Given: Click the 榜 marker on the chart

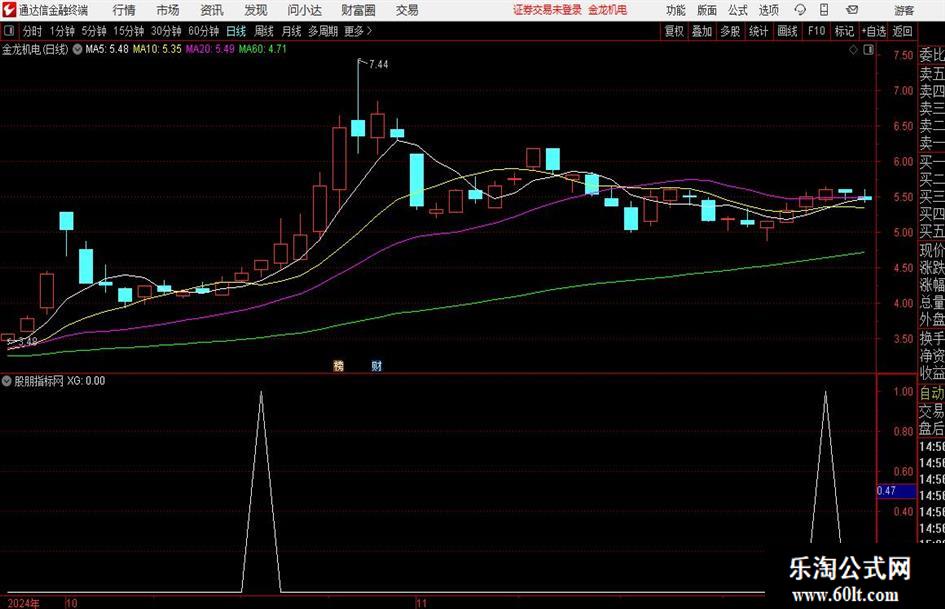Looking at the screenshot, I should 338,365.
